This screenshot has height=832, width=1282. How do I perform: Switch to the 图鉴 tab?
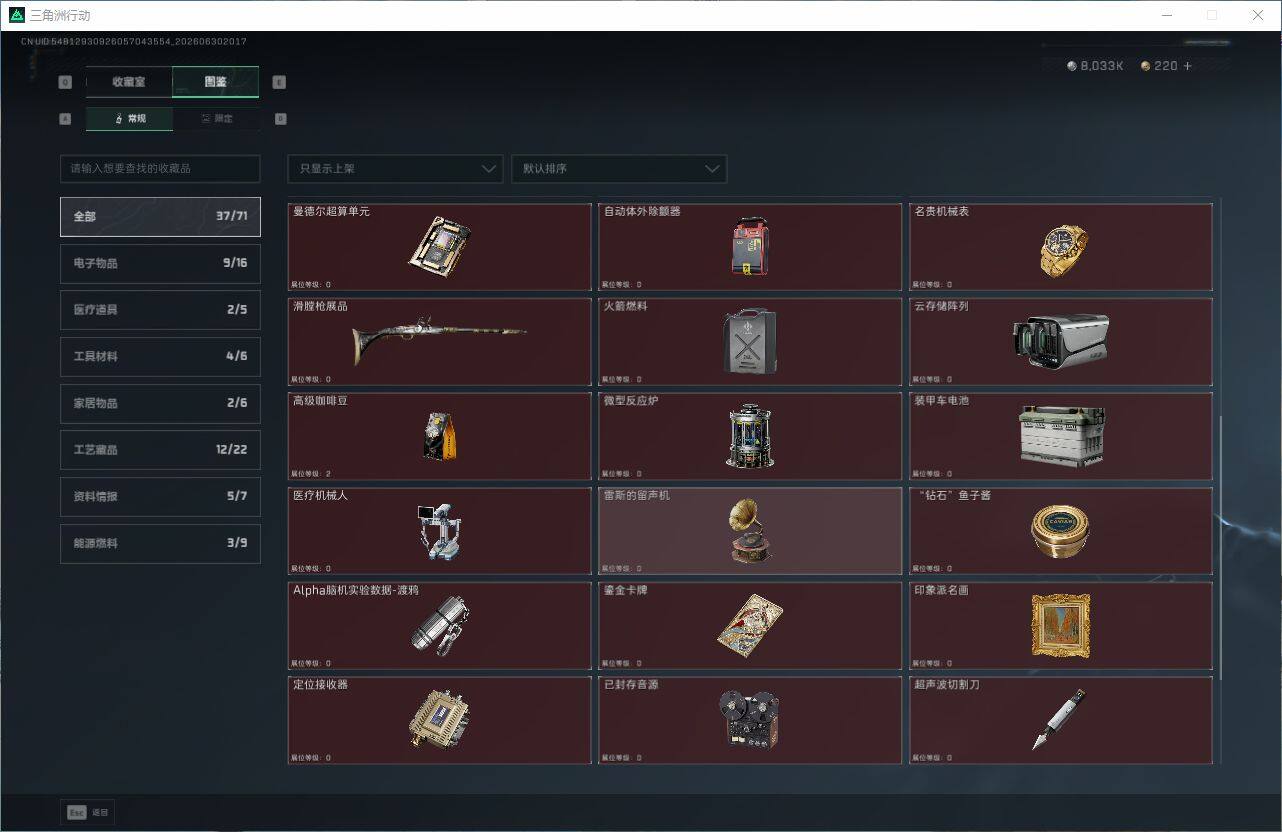[x=216, y=82]
